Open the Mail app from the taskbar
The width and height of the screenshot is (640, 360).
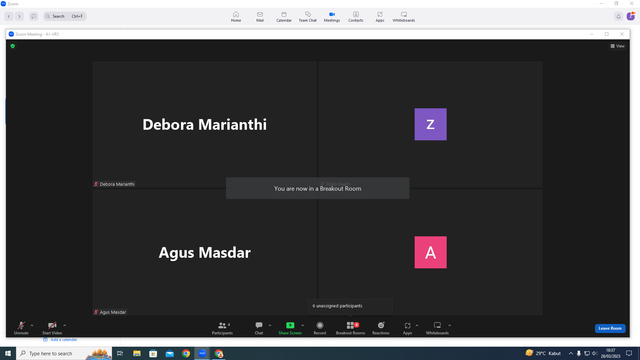tap(169, 353)
